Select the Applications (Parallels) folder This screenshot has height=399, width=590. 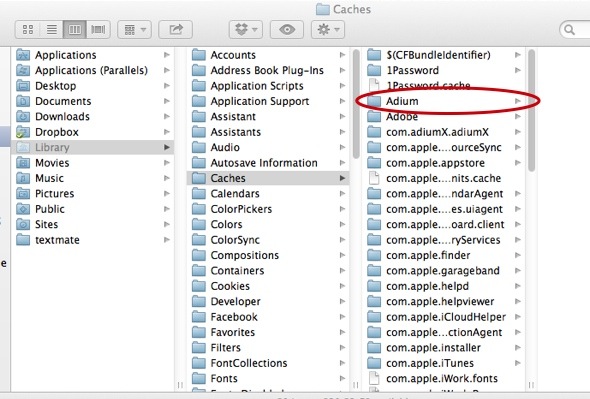coord(91,70)
